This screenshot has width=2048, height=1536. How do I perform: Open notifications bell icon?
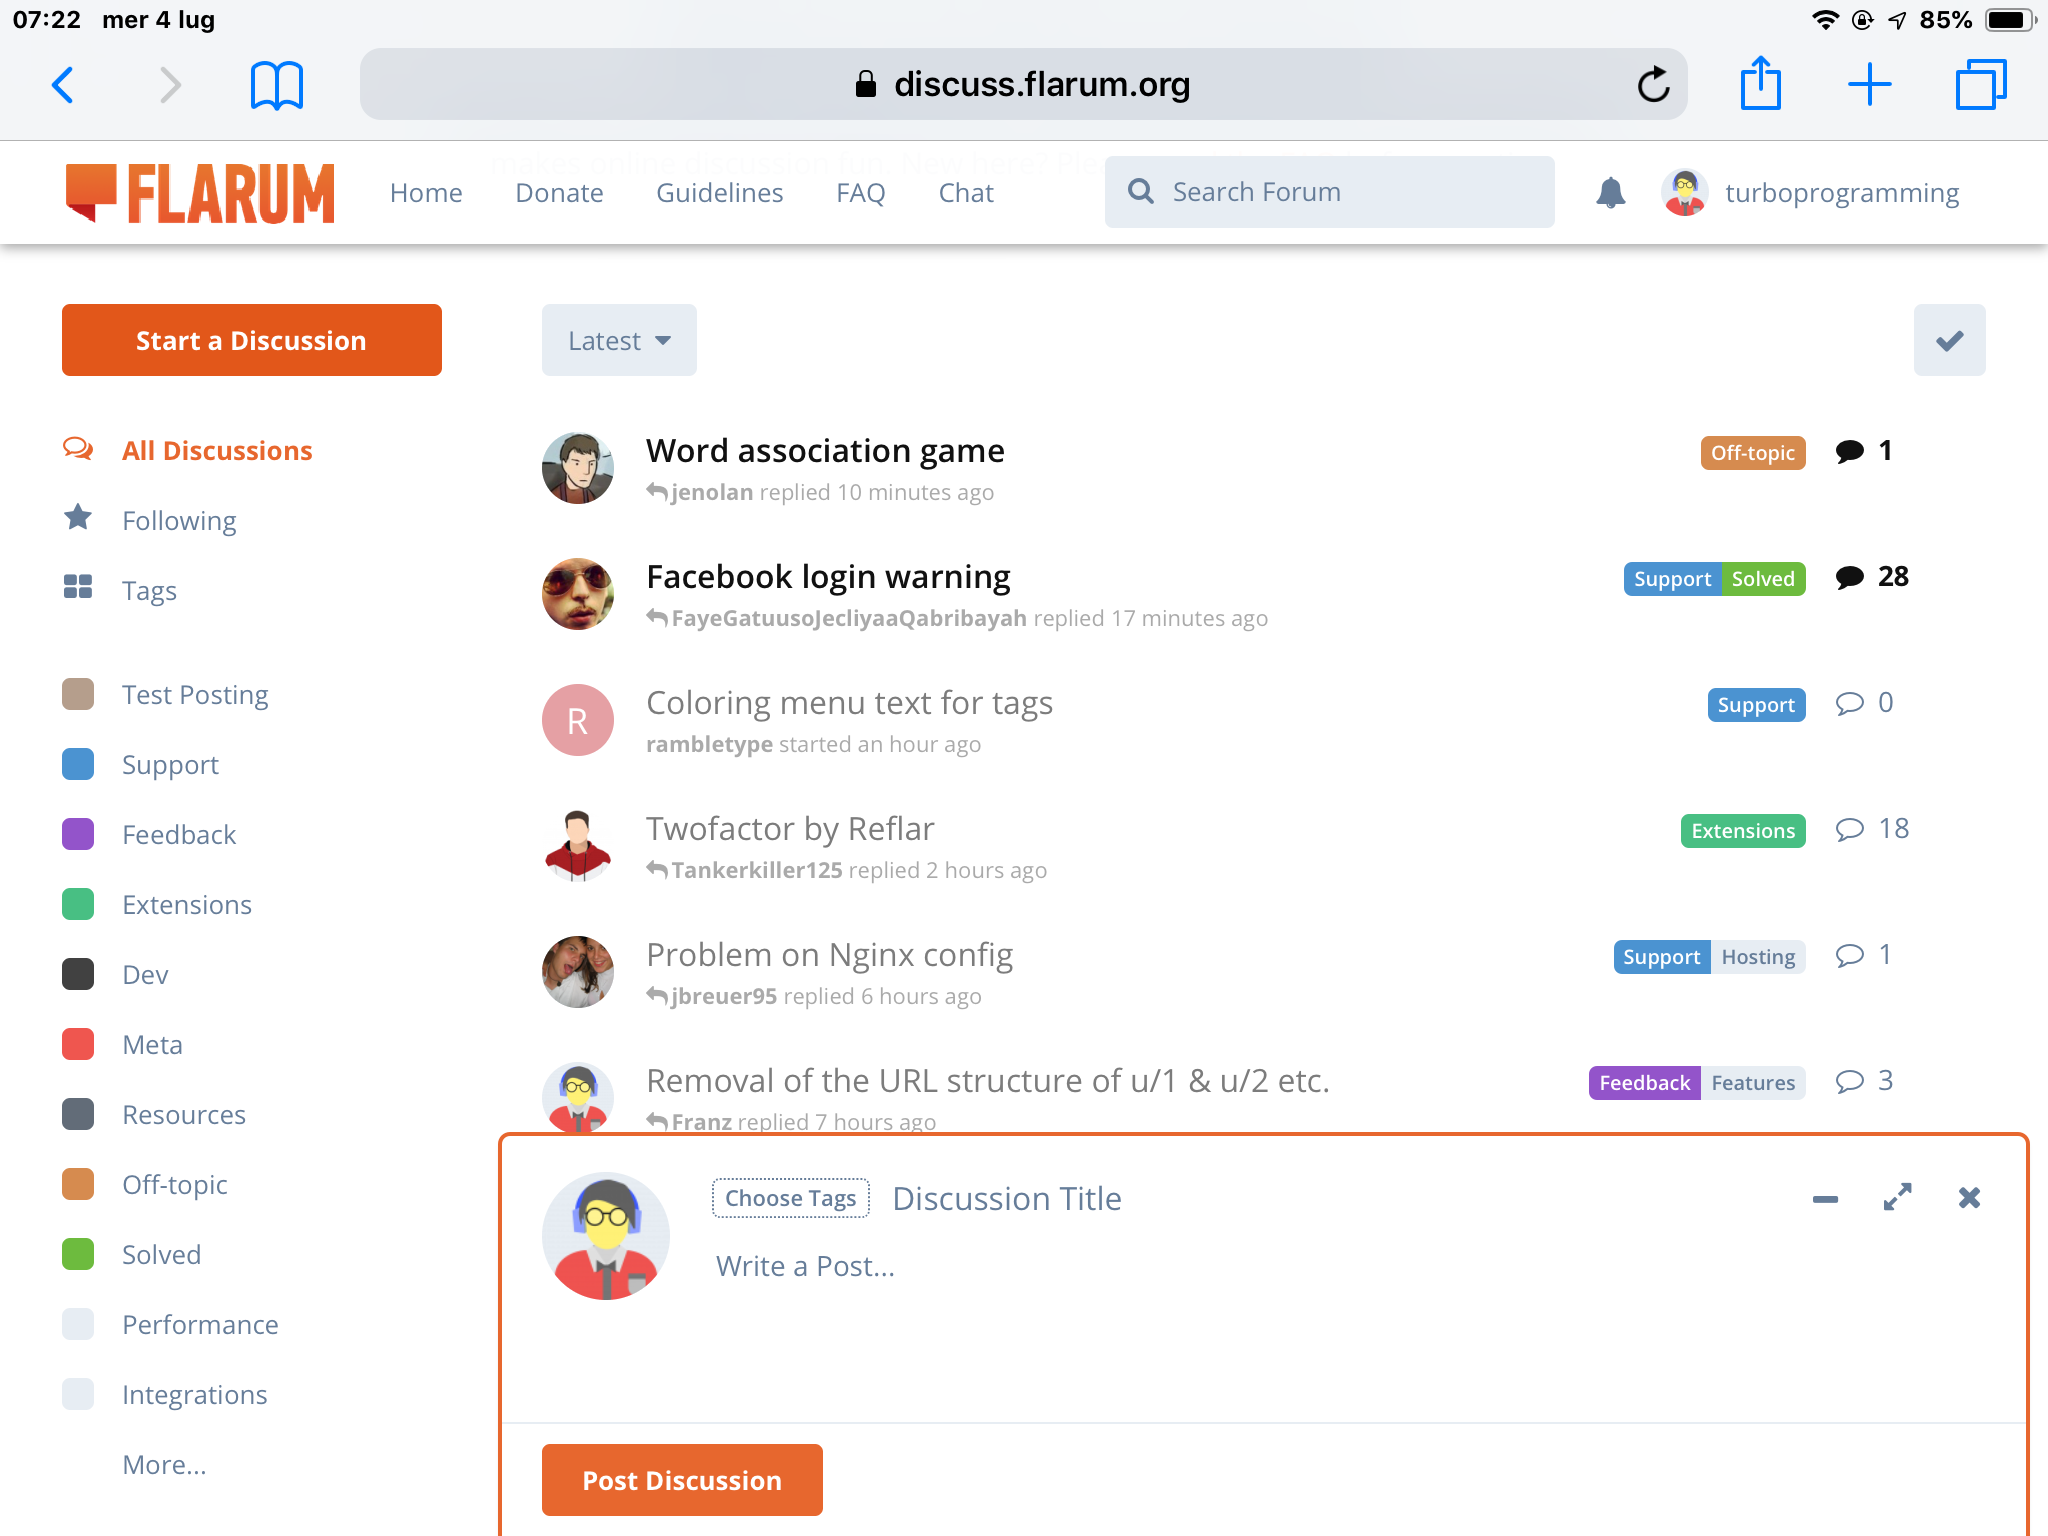point(1610,192)
